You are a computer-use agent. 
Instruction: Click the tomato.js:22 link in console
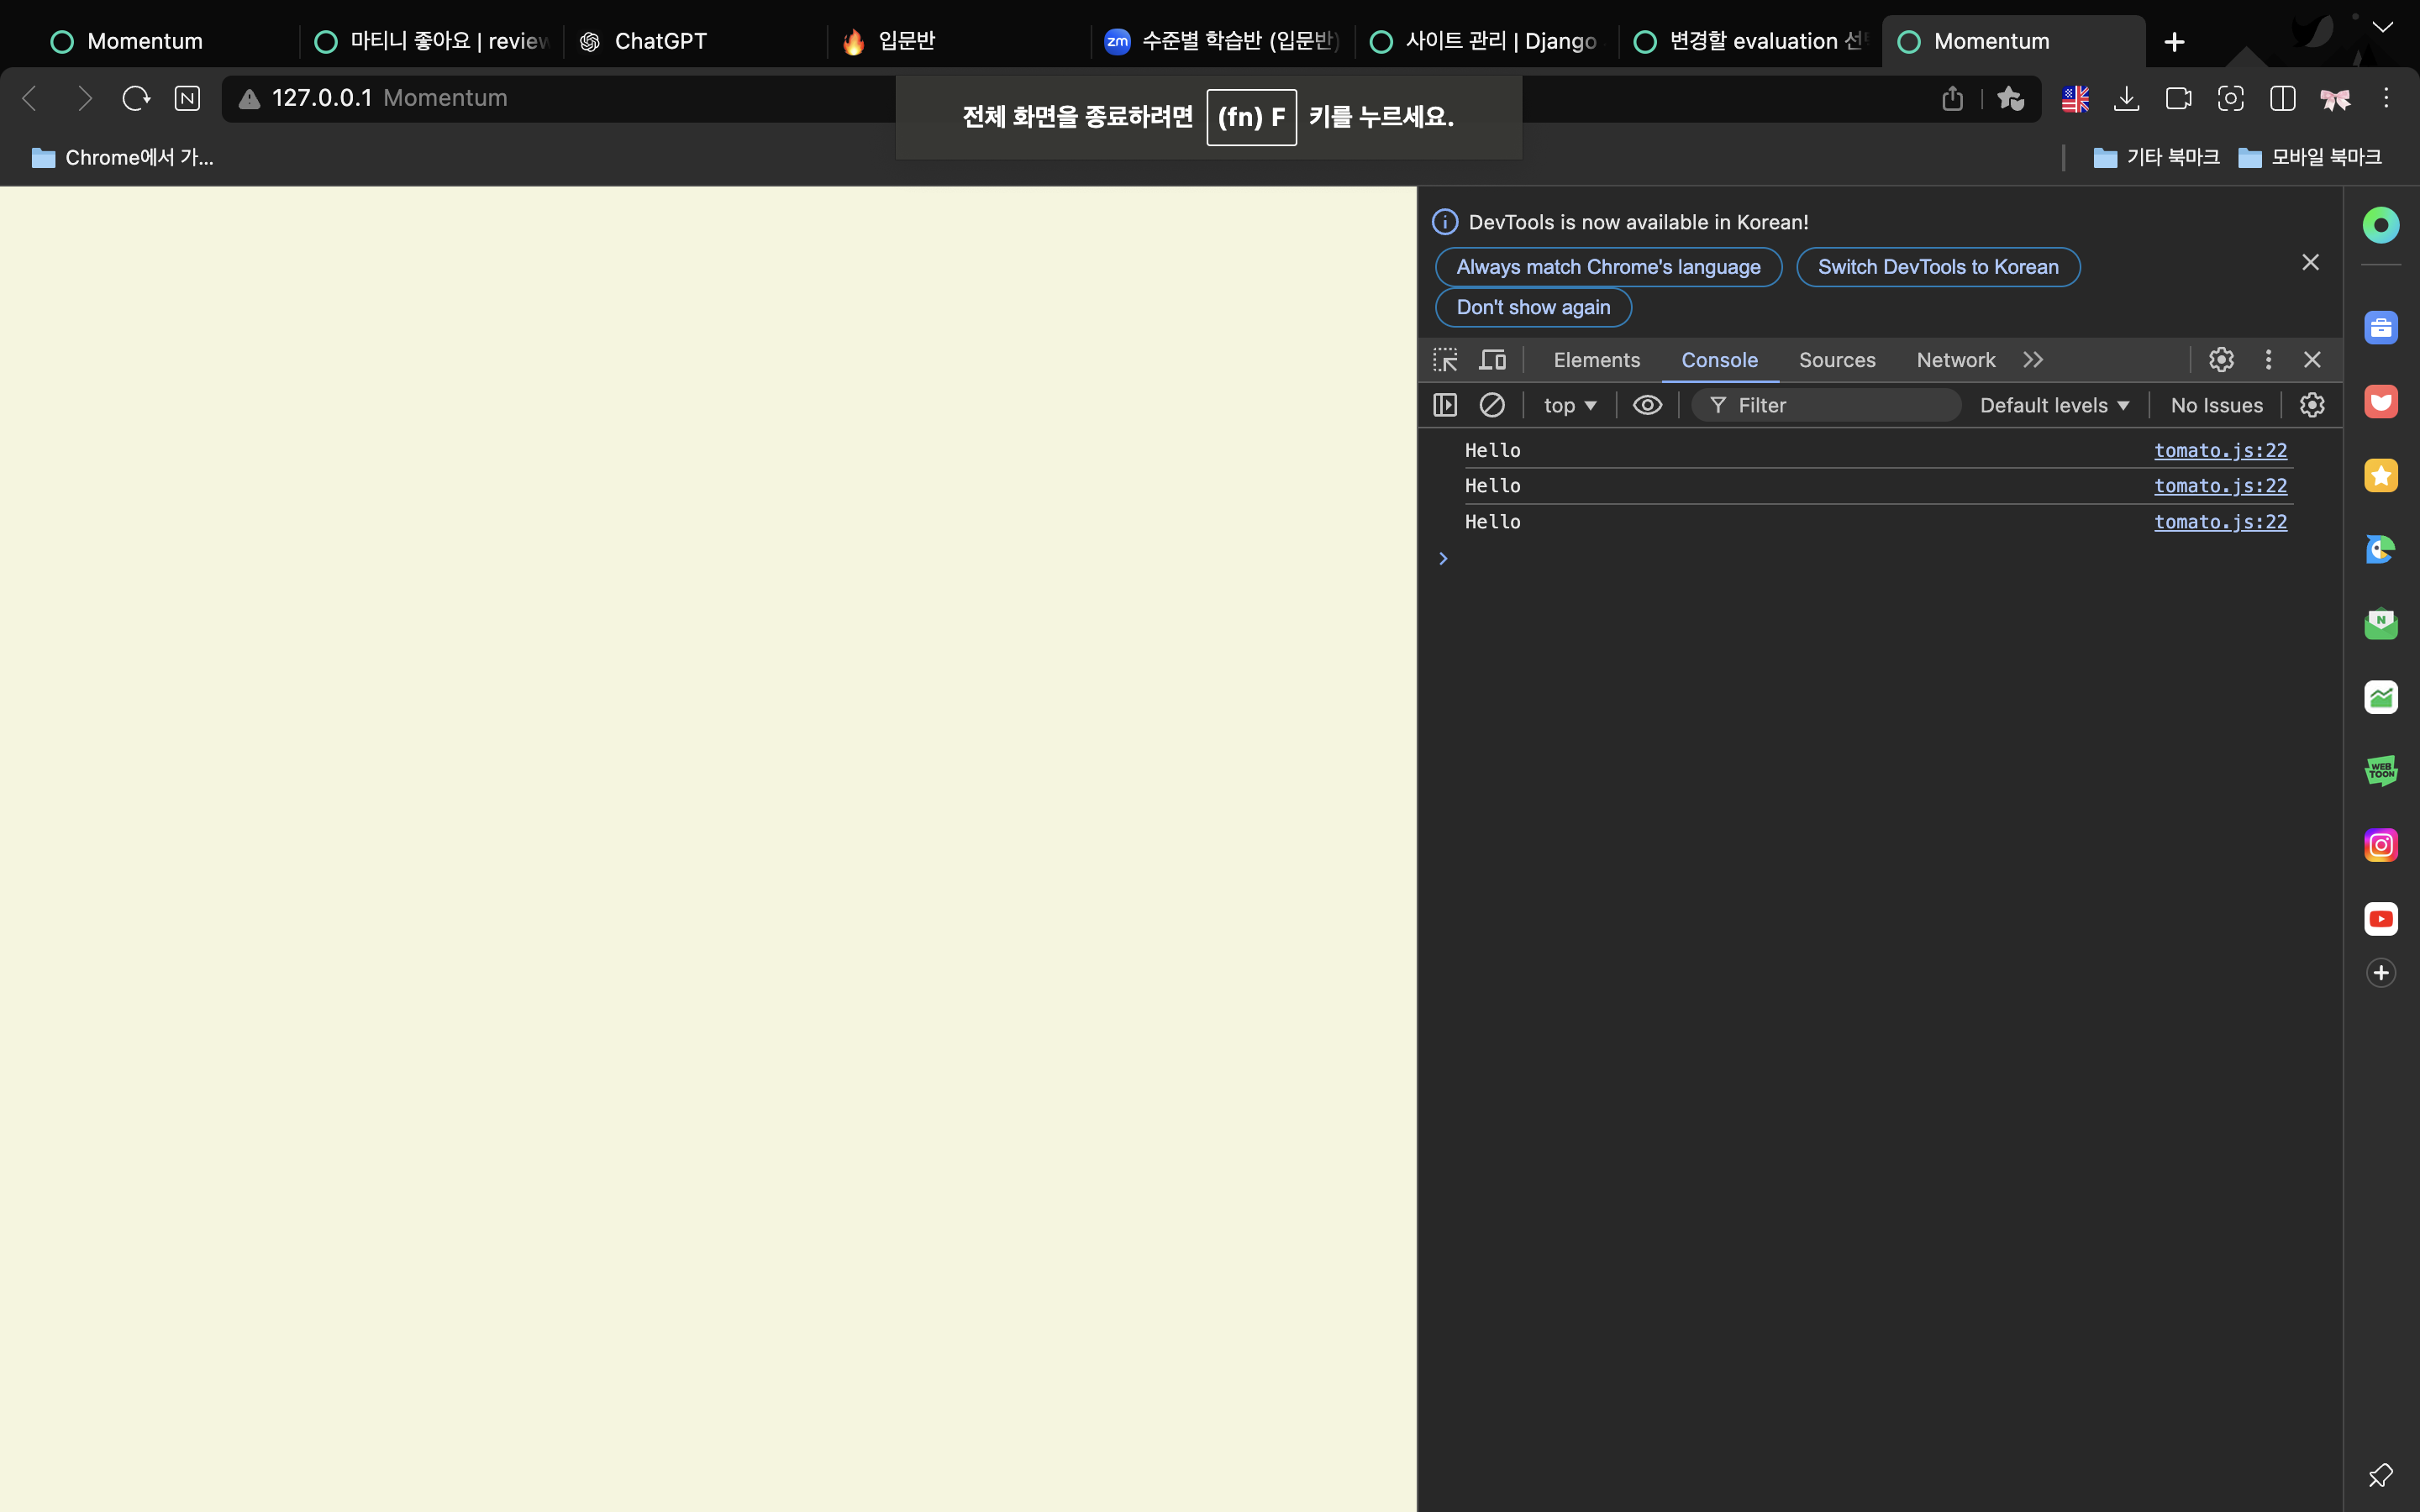point(2220,449)
